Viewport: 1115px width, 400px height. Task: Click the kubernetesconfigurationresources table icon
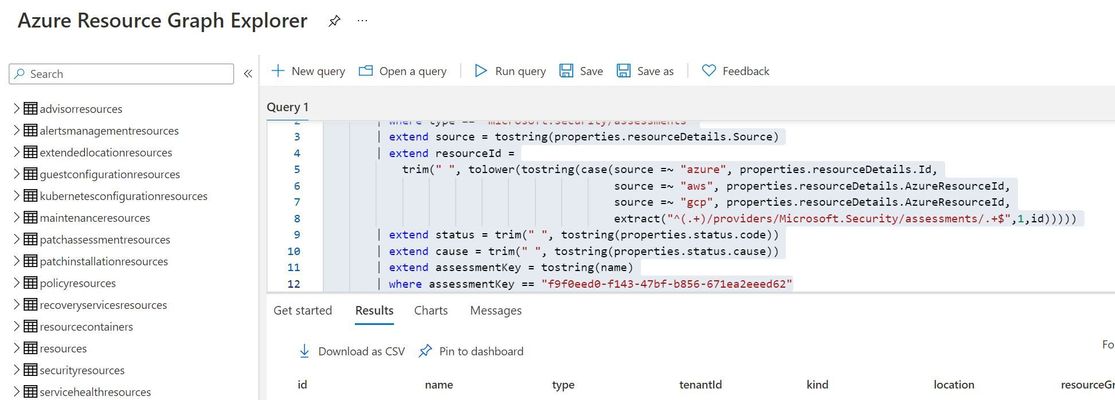31,195
